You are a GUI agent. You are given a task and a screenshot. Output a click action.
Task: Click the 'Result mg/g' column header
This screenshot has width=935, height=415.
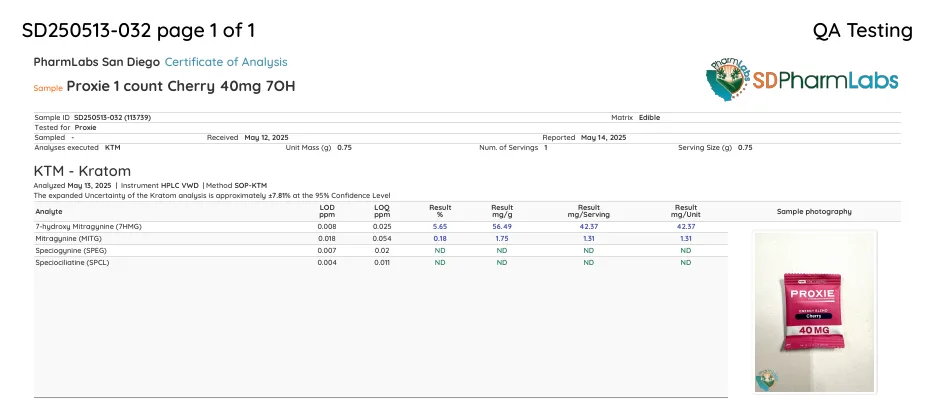[x=502, y=211]
